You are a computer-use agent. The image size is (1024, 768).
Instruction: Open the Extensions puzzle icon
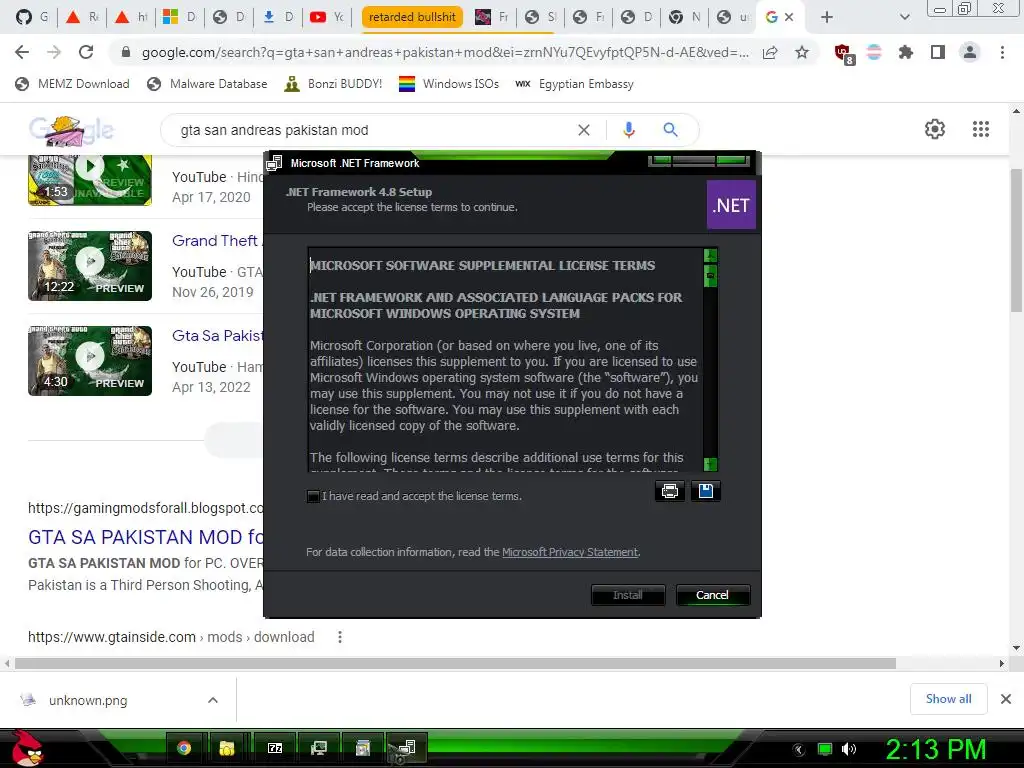905,52
